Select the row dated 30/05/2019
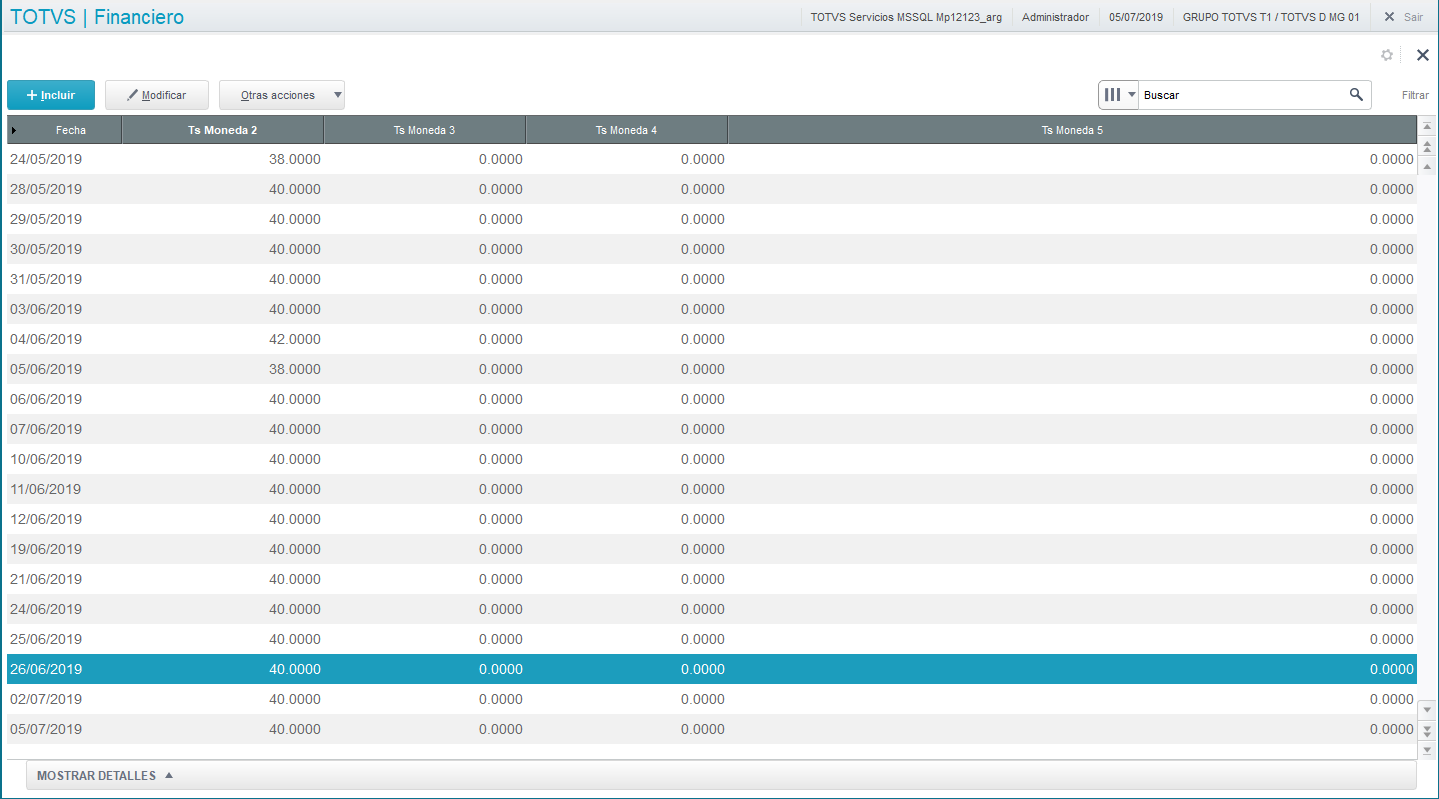This screenshot has height=799, width=1439. 712,249
